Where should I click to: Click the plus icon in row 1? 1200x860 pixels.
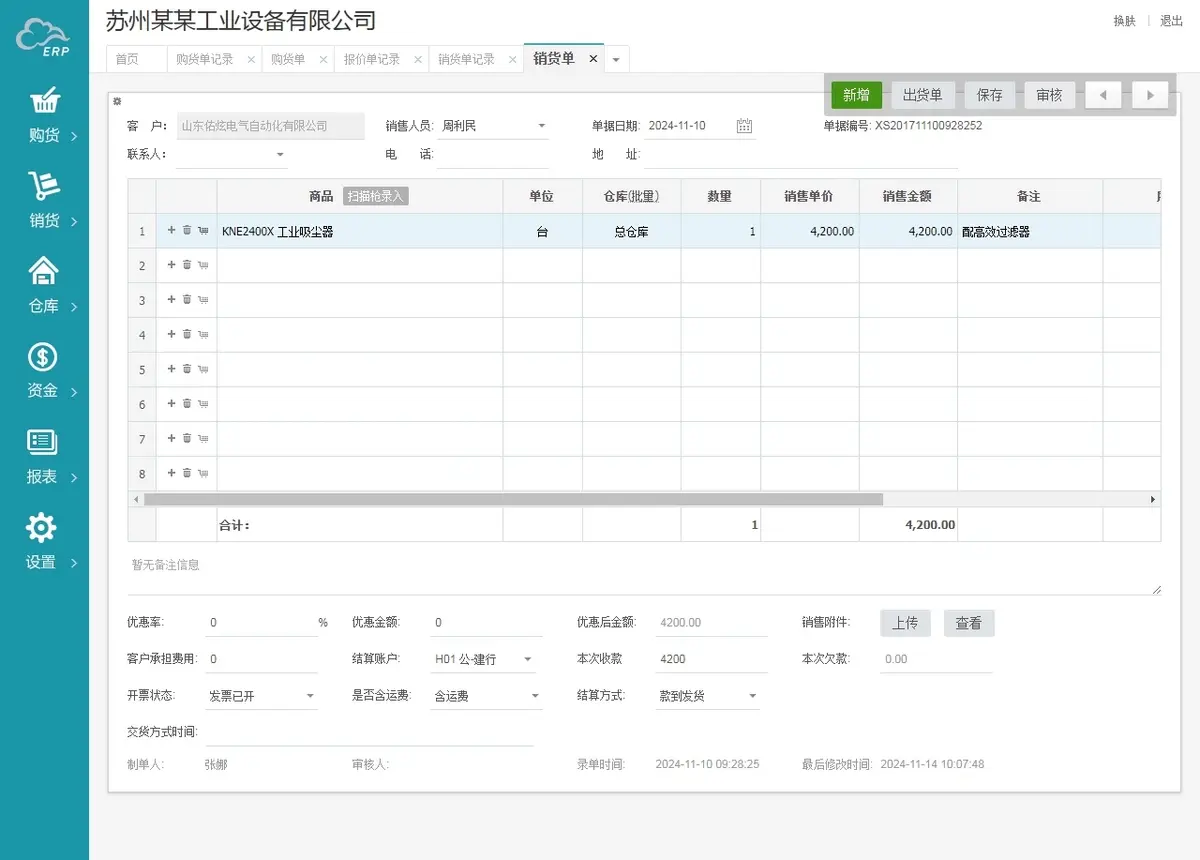[x=171, y=230]
